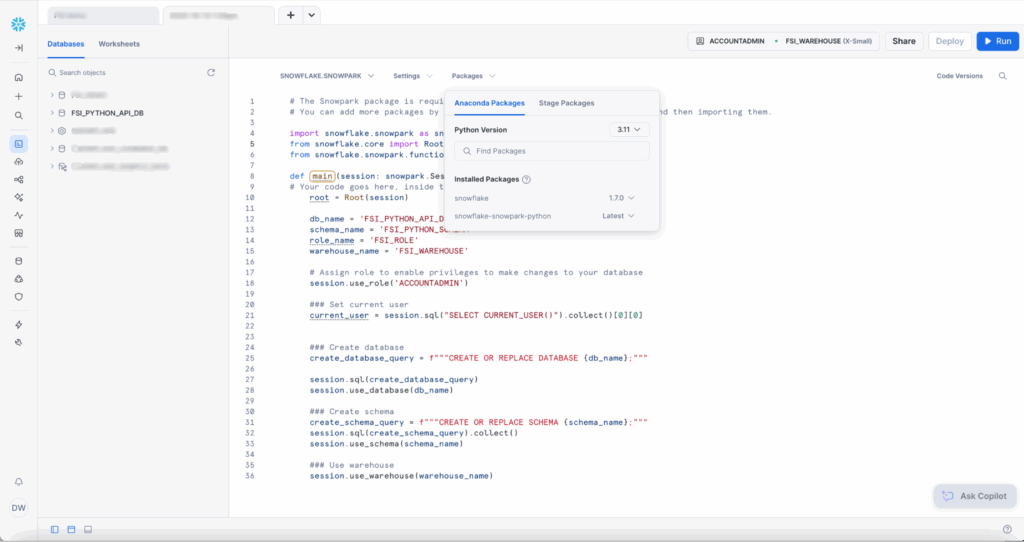Refresh the database objects list

click(211, 73)
